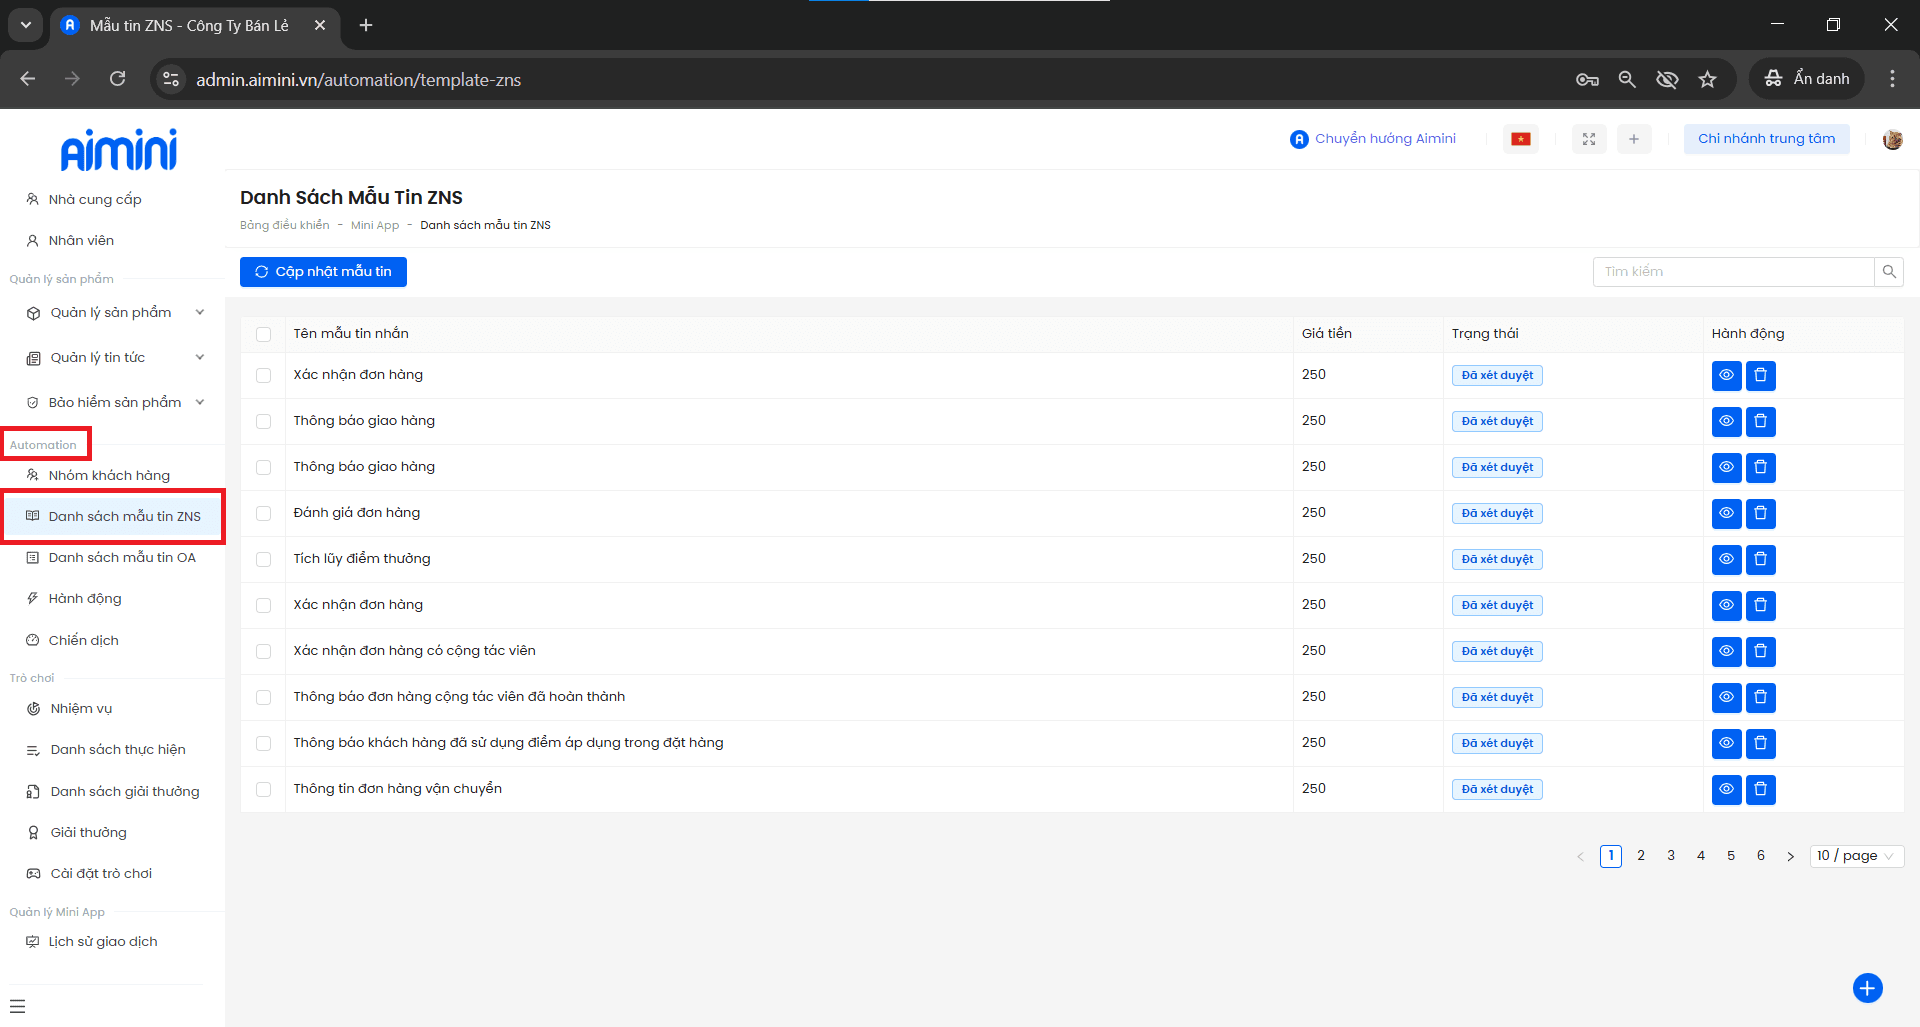The image size is (1920, 1027).
Task: Bookmark this page with star icon
Action: 1707,79
